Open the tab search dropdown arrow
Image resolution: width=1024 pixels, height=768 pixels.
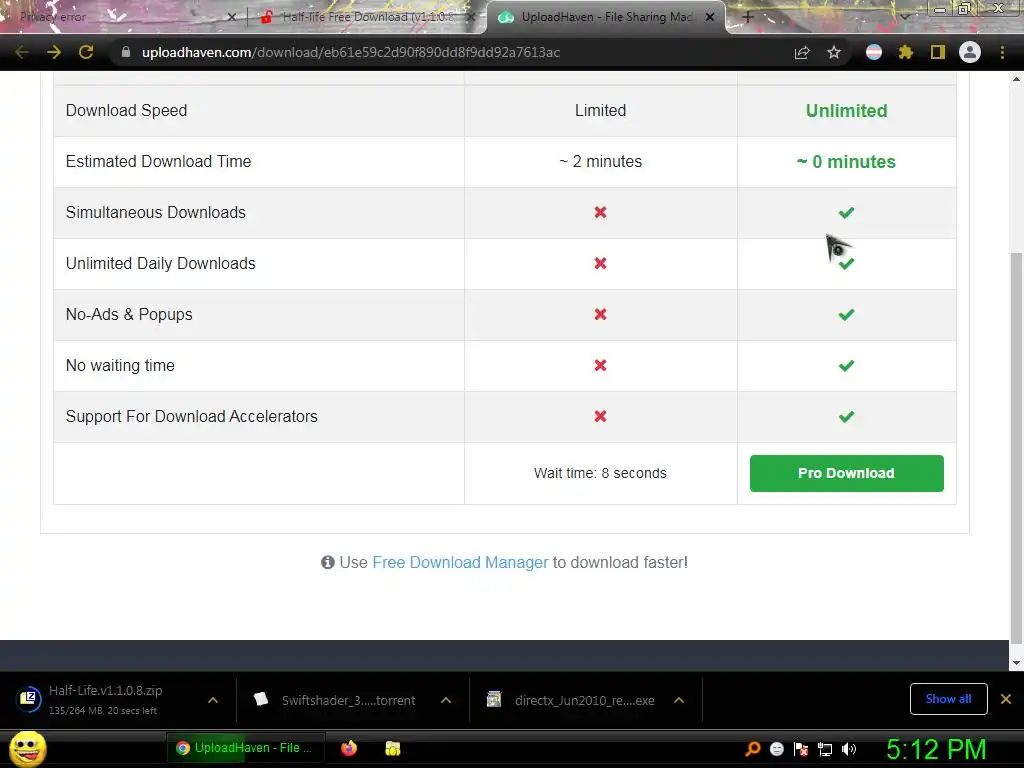click(905, 18)
